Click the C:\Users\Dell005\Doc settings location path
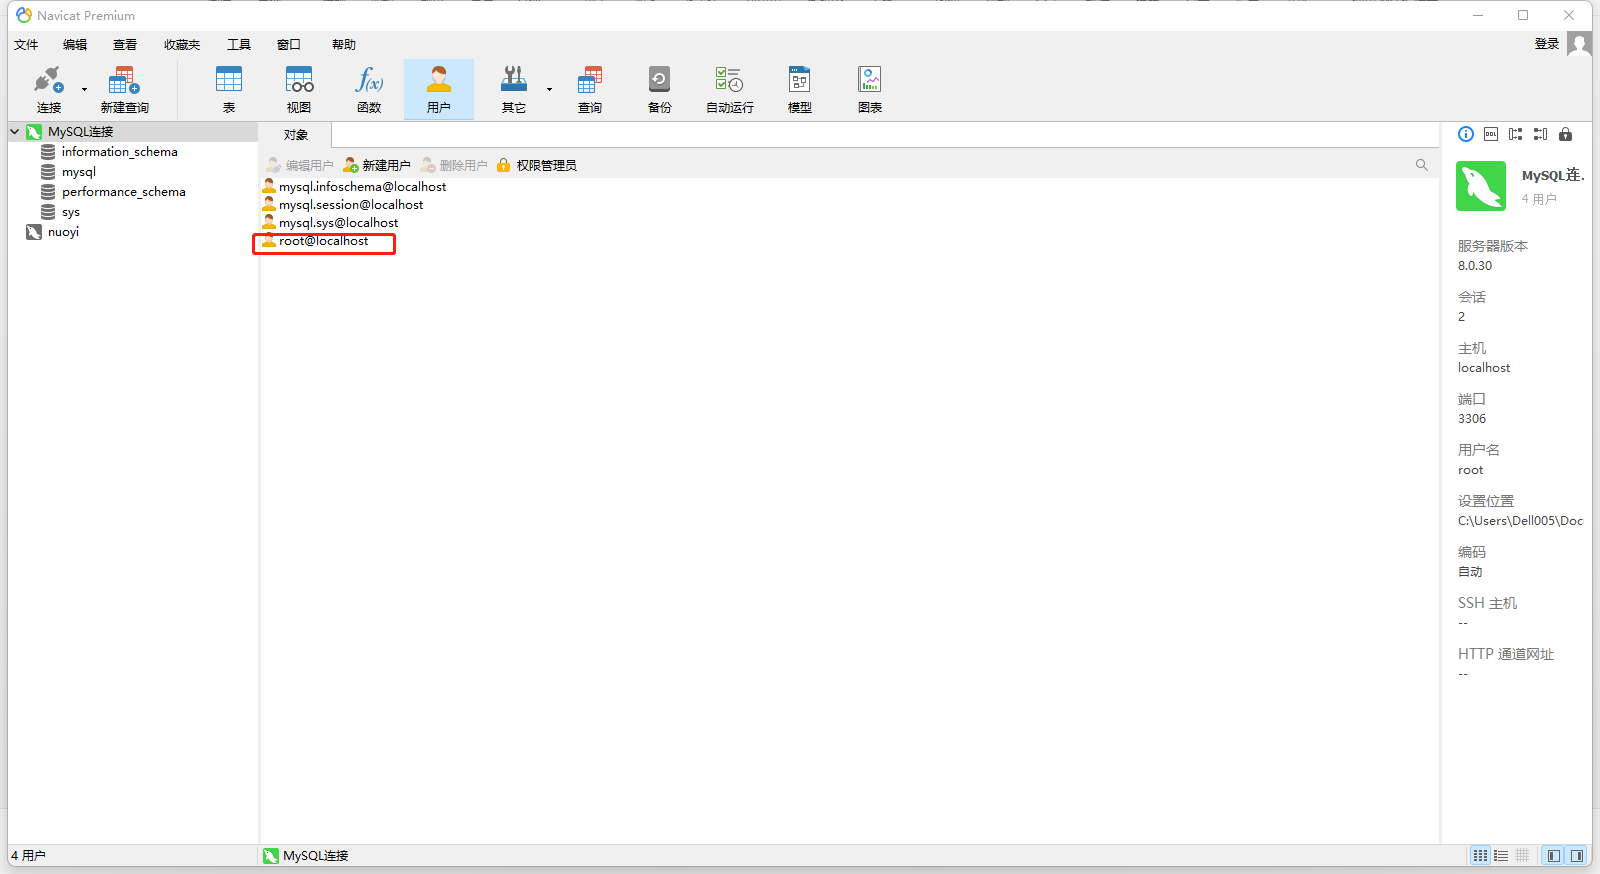This screenshot has height=874, width=1600. tap(1520, 521)
